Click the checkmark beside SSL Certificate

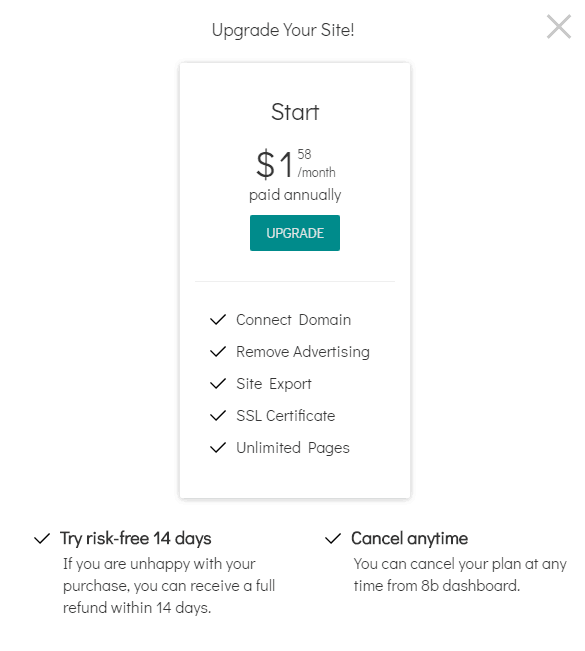218,416
